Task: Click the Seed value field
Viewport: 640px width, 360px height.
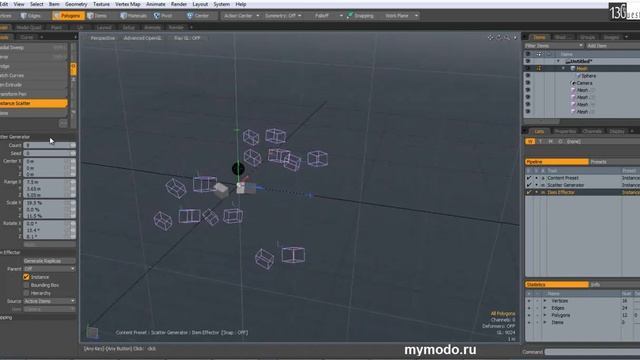Action: tap(49, 153)
